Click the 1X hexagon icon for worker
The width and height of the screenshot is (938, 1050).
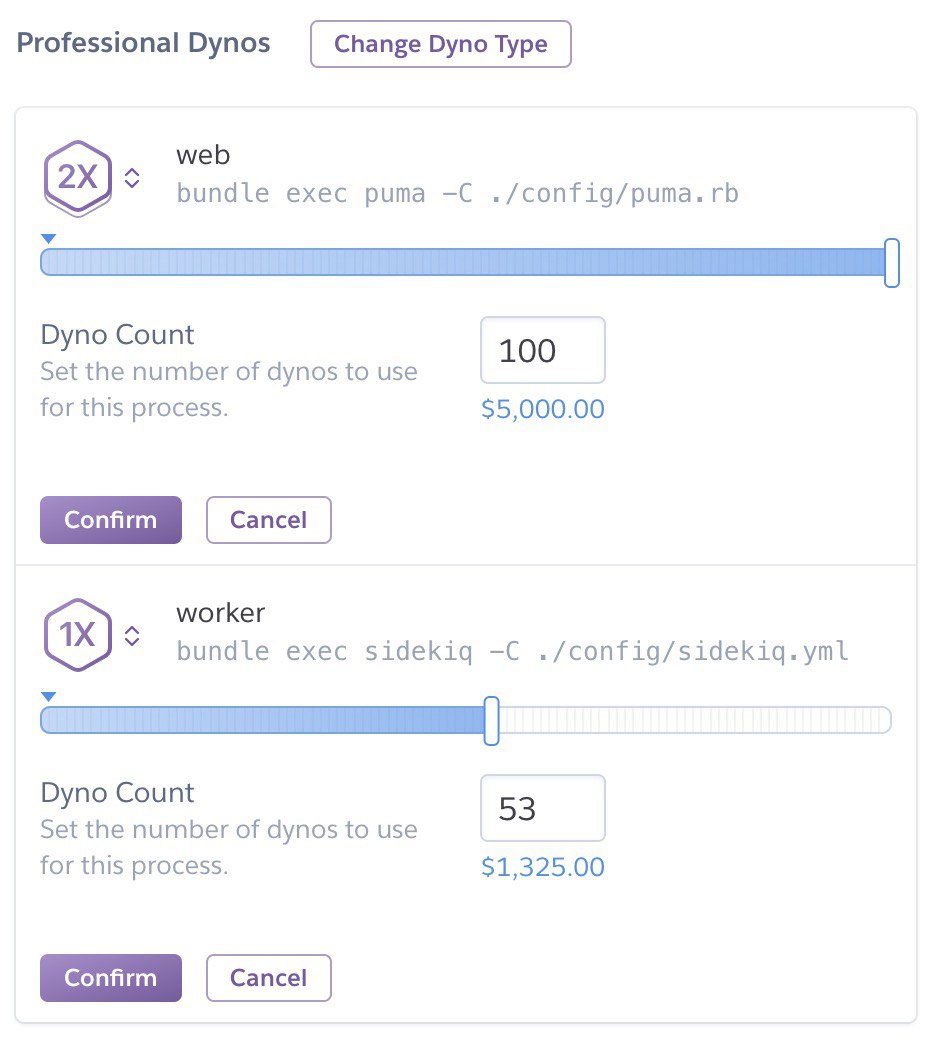click(77, 635)
